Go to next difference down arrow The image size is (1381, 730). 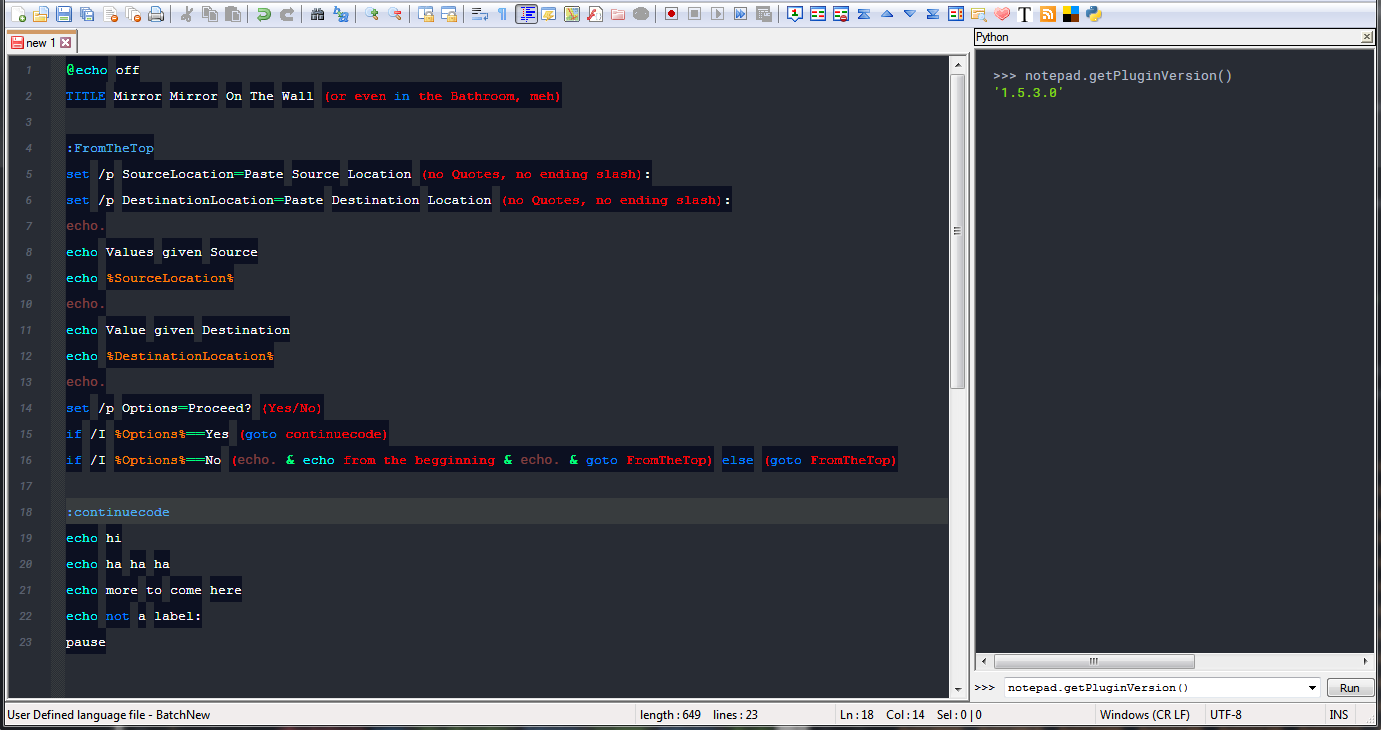910,14
